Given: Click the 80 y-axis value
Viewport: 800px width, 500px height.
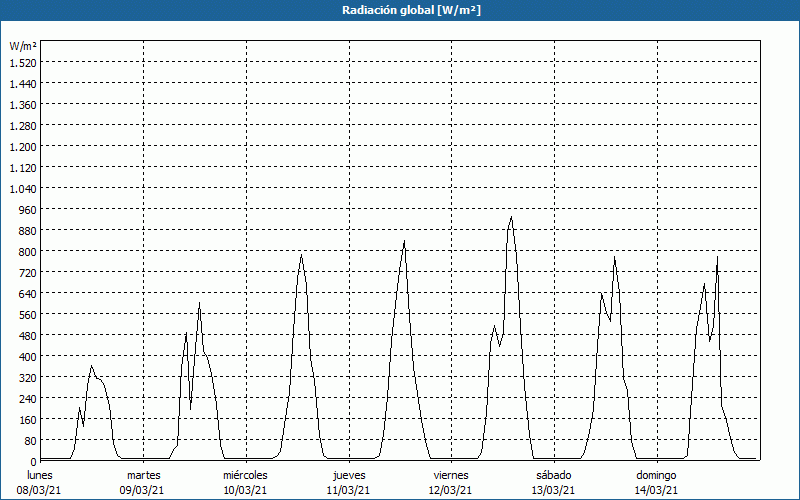Looking at the screenshot, I should pyautogui.click(x=31, y=441).
